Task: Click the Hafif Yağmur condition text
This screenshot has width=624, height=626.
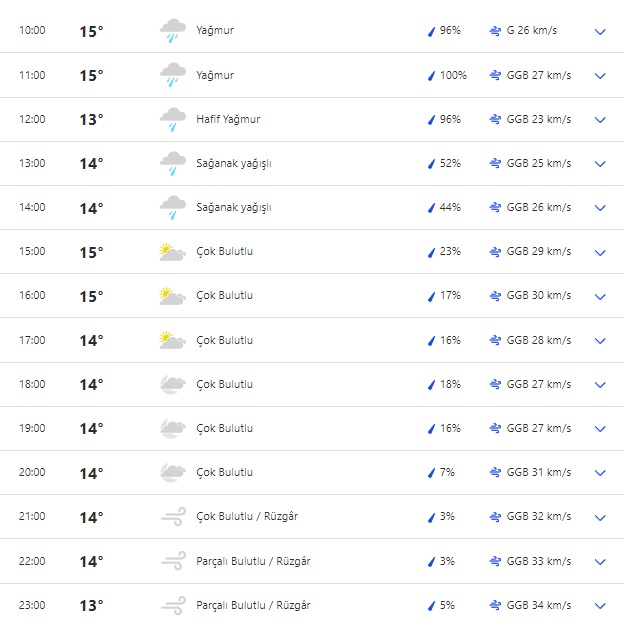Action: point(228,120)
